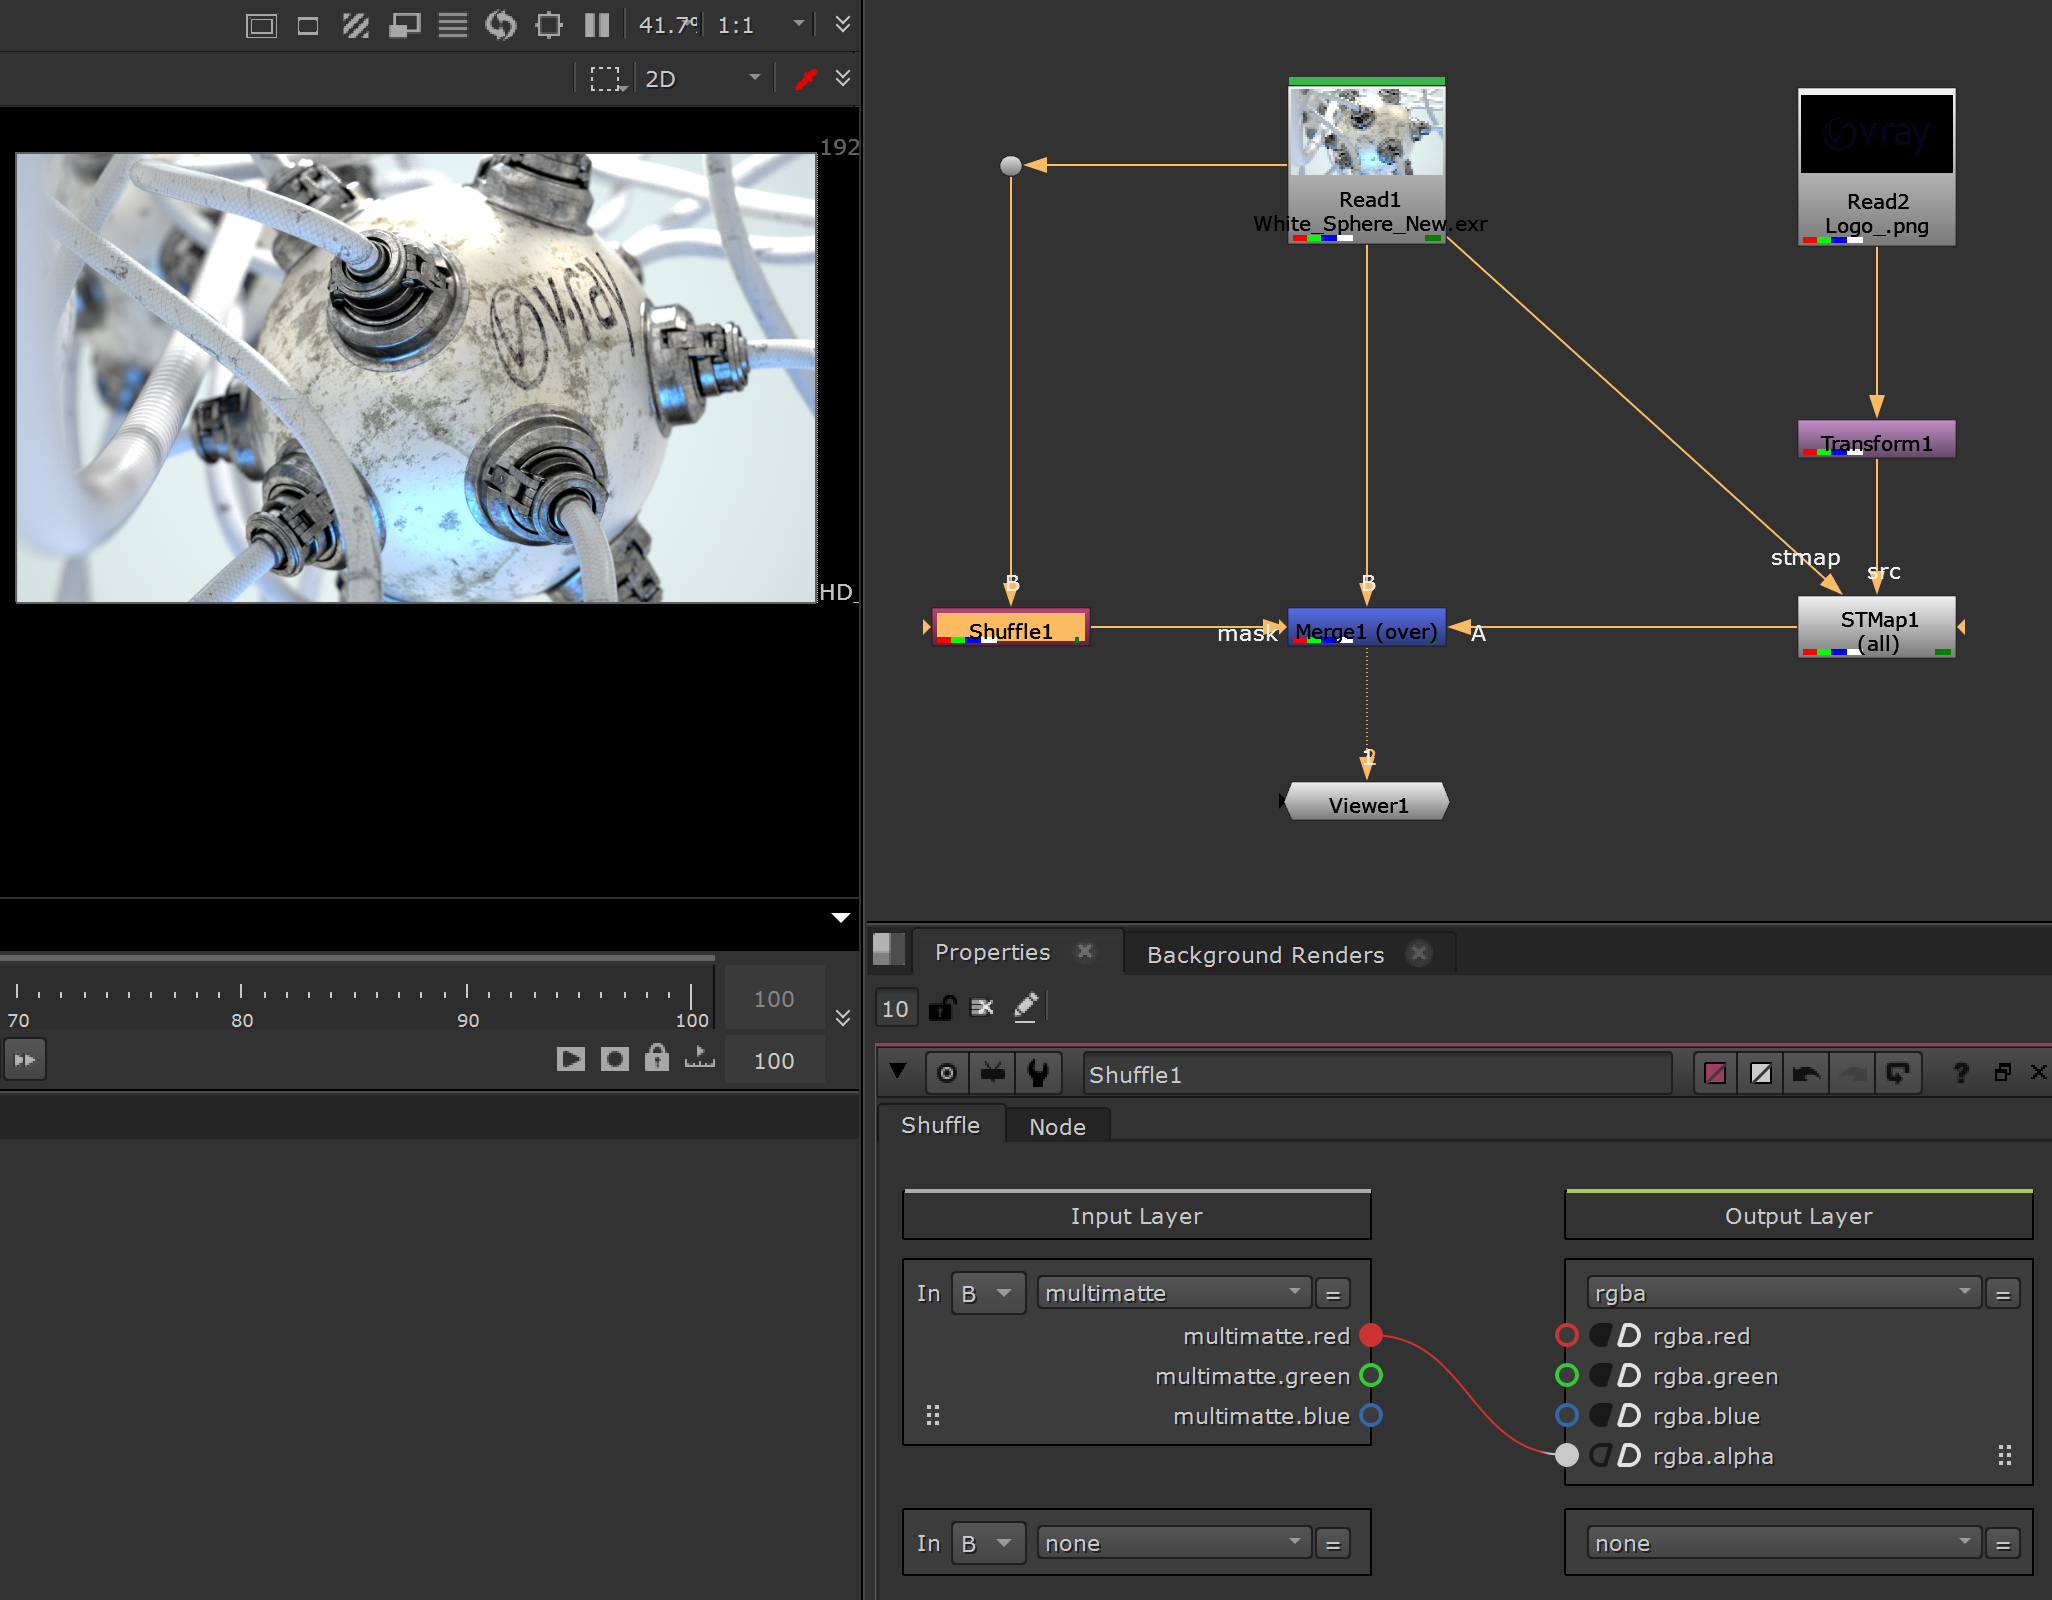
Task: Click the lock properties panel icon
Action: pyautogui.click(x=942, y=1007)
